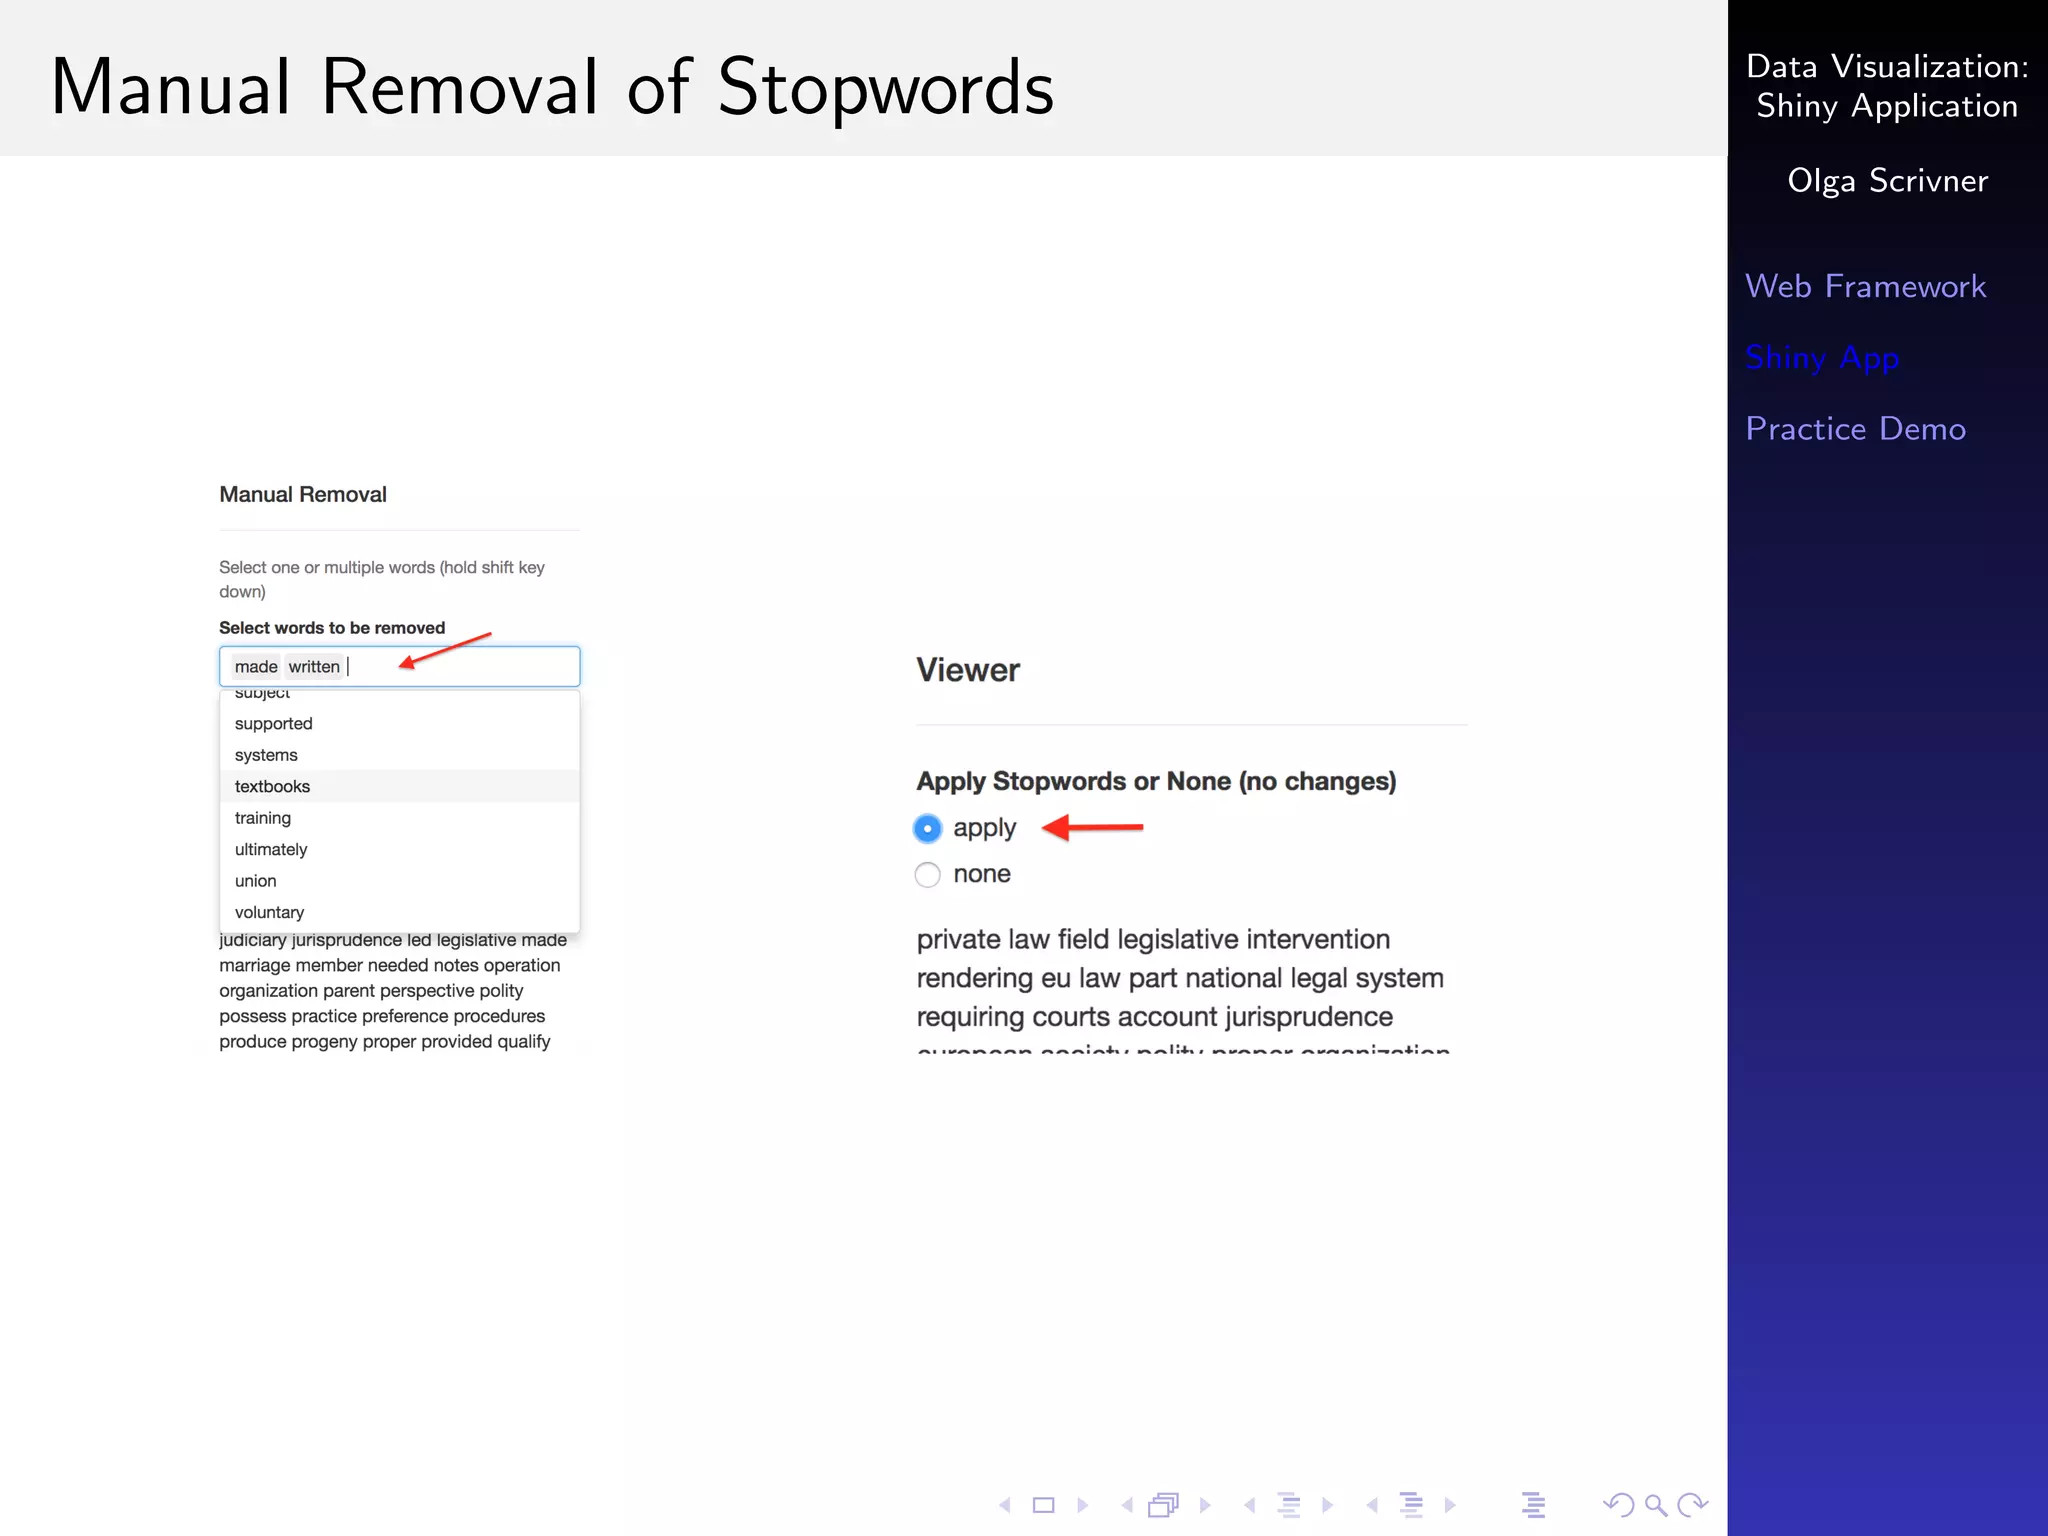The image size is (2048, 1536).
Task: Select the none radio button
Action: (928, 875)
